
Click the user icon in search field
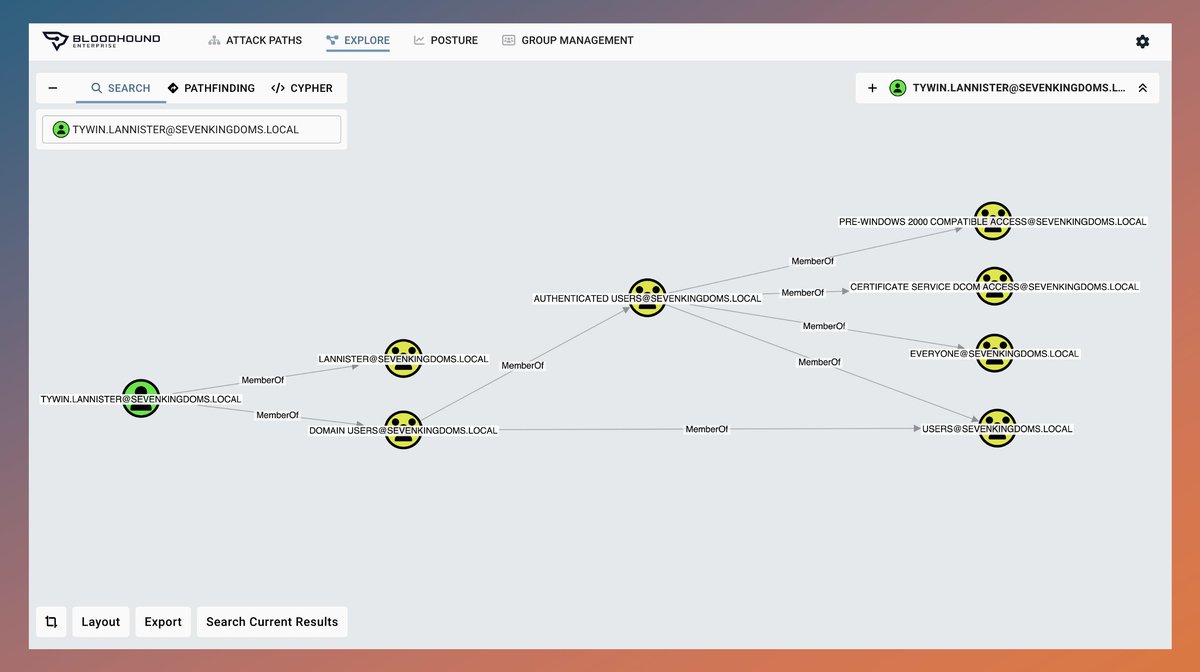61,129
